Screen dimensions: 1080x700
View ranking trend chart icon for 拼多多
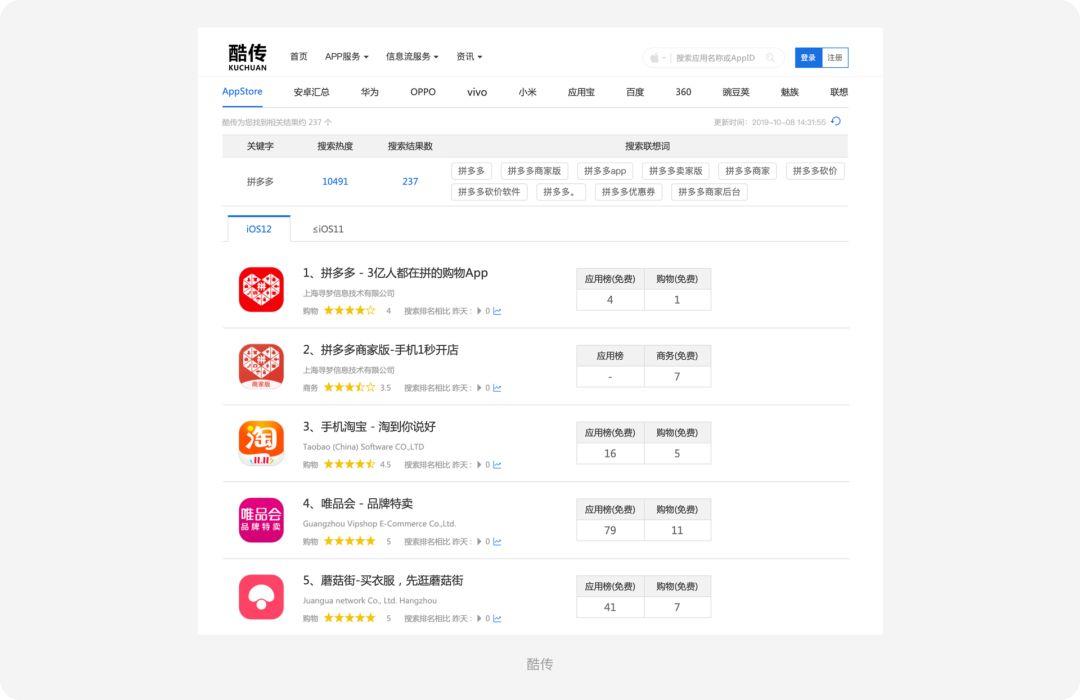497,311
